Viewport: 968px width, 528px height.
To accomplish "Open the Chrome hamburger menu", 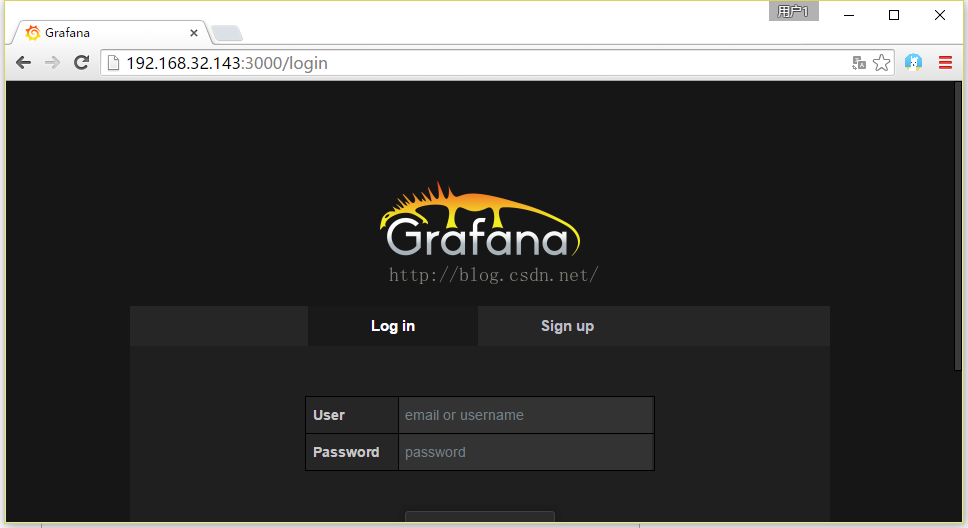I will pos(945,62).
